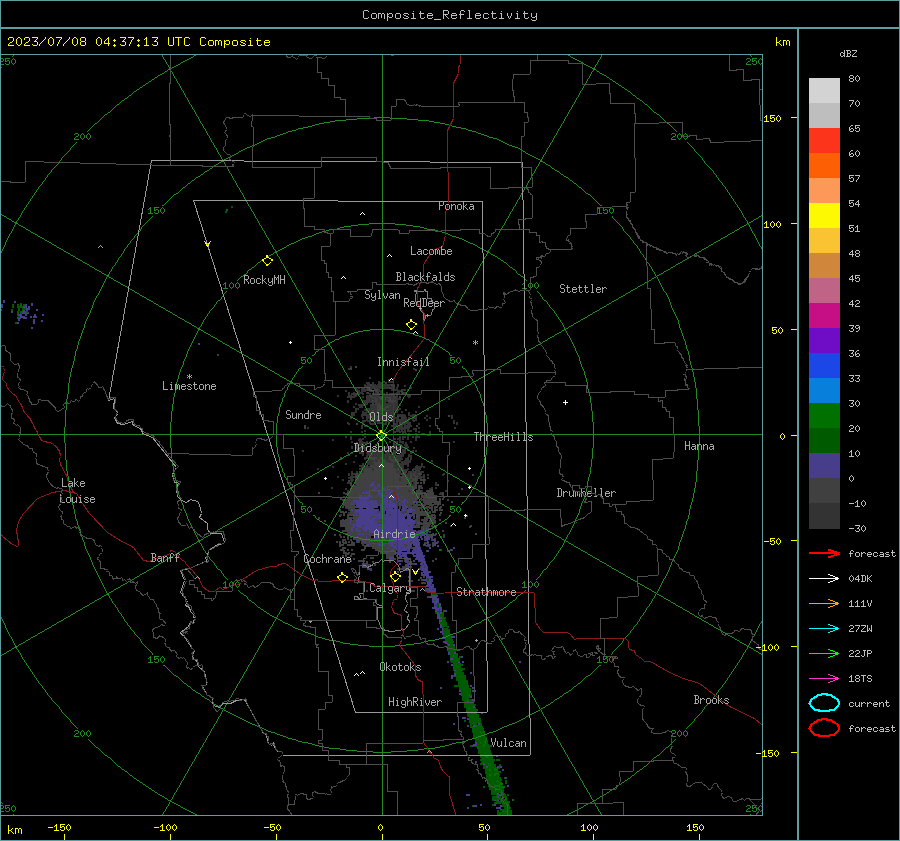The height and width of the screenshot is (841, 900).
Task: Click the Composite_Reflectivity title text
Action: (449, 15)
